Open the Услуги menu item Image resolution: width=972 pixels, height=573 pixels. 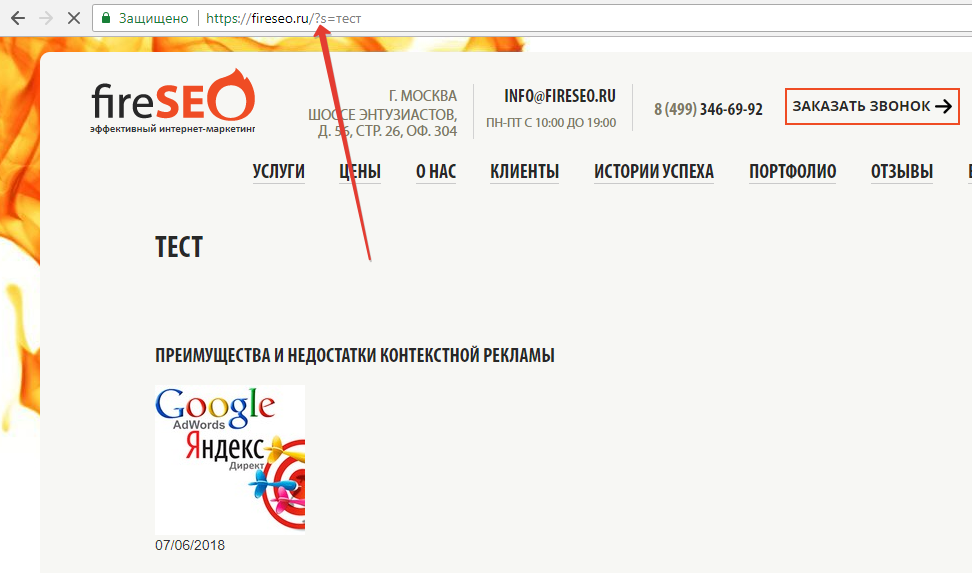pos(278,172)
